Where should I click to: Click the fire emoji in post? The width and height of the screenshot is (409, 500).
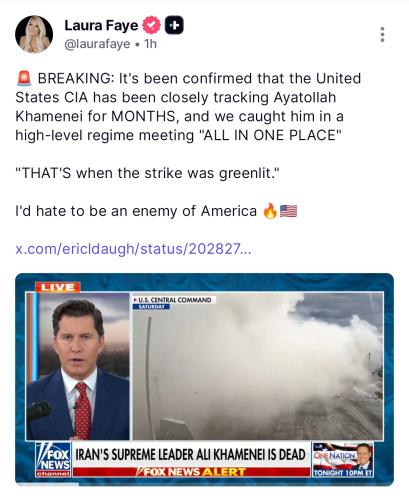coord(270,211)
